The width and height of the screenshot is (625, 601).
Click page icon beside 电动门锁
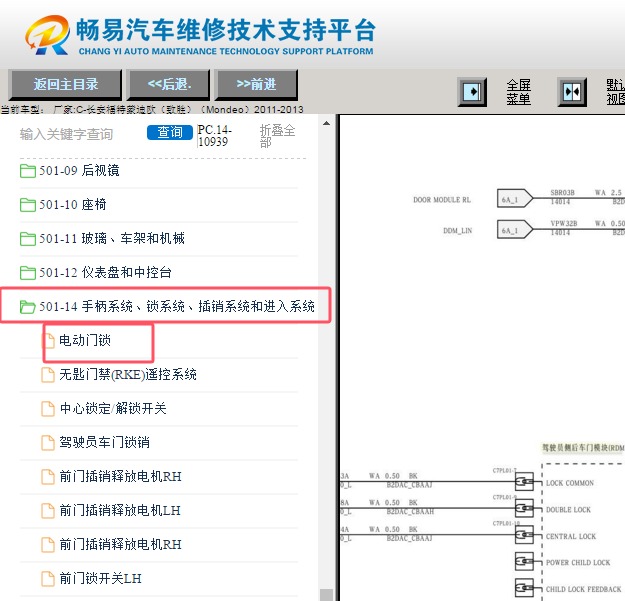[49, 341]
